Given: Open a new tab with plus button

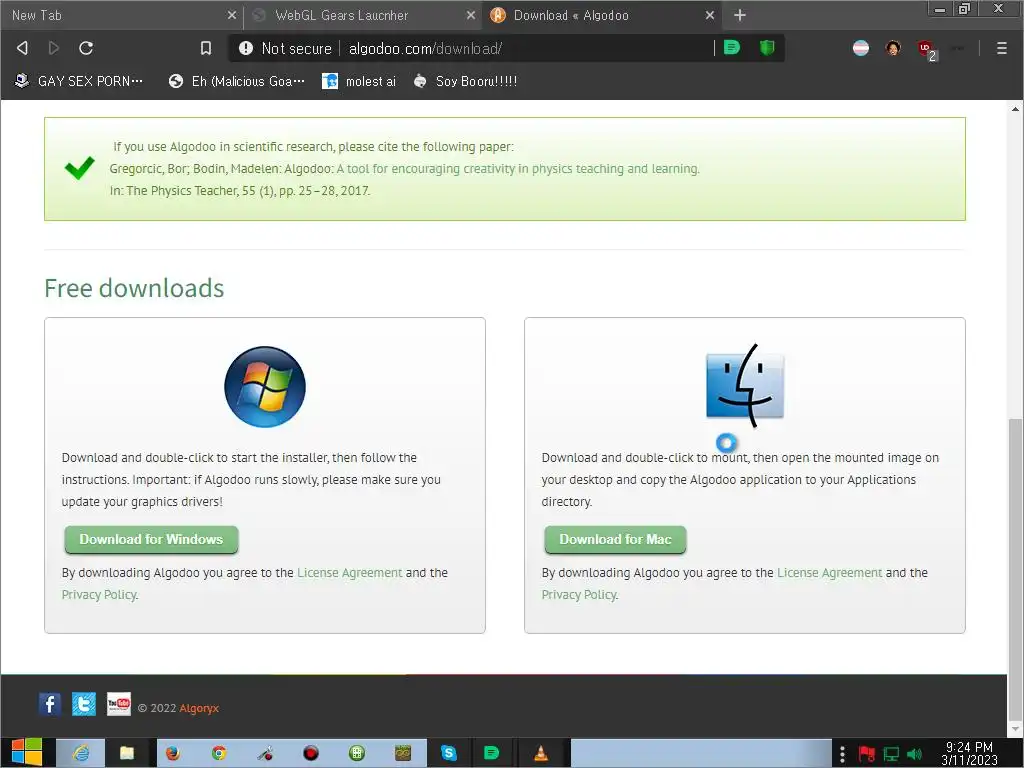Looking at the screenshot, I should coord(739,15).
